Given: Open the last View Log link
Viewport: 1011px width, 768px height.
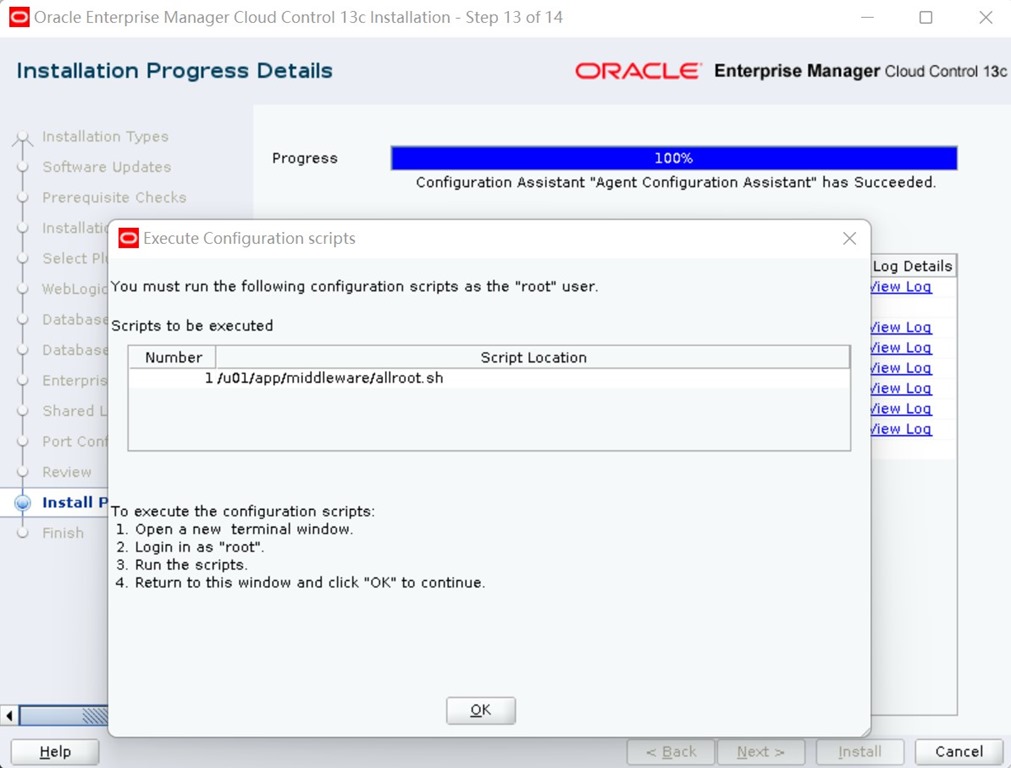Looking at the screenshot, I should (x=901, y=429).
